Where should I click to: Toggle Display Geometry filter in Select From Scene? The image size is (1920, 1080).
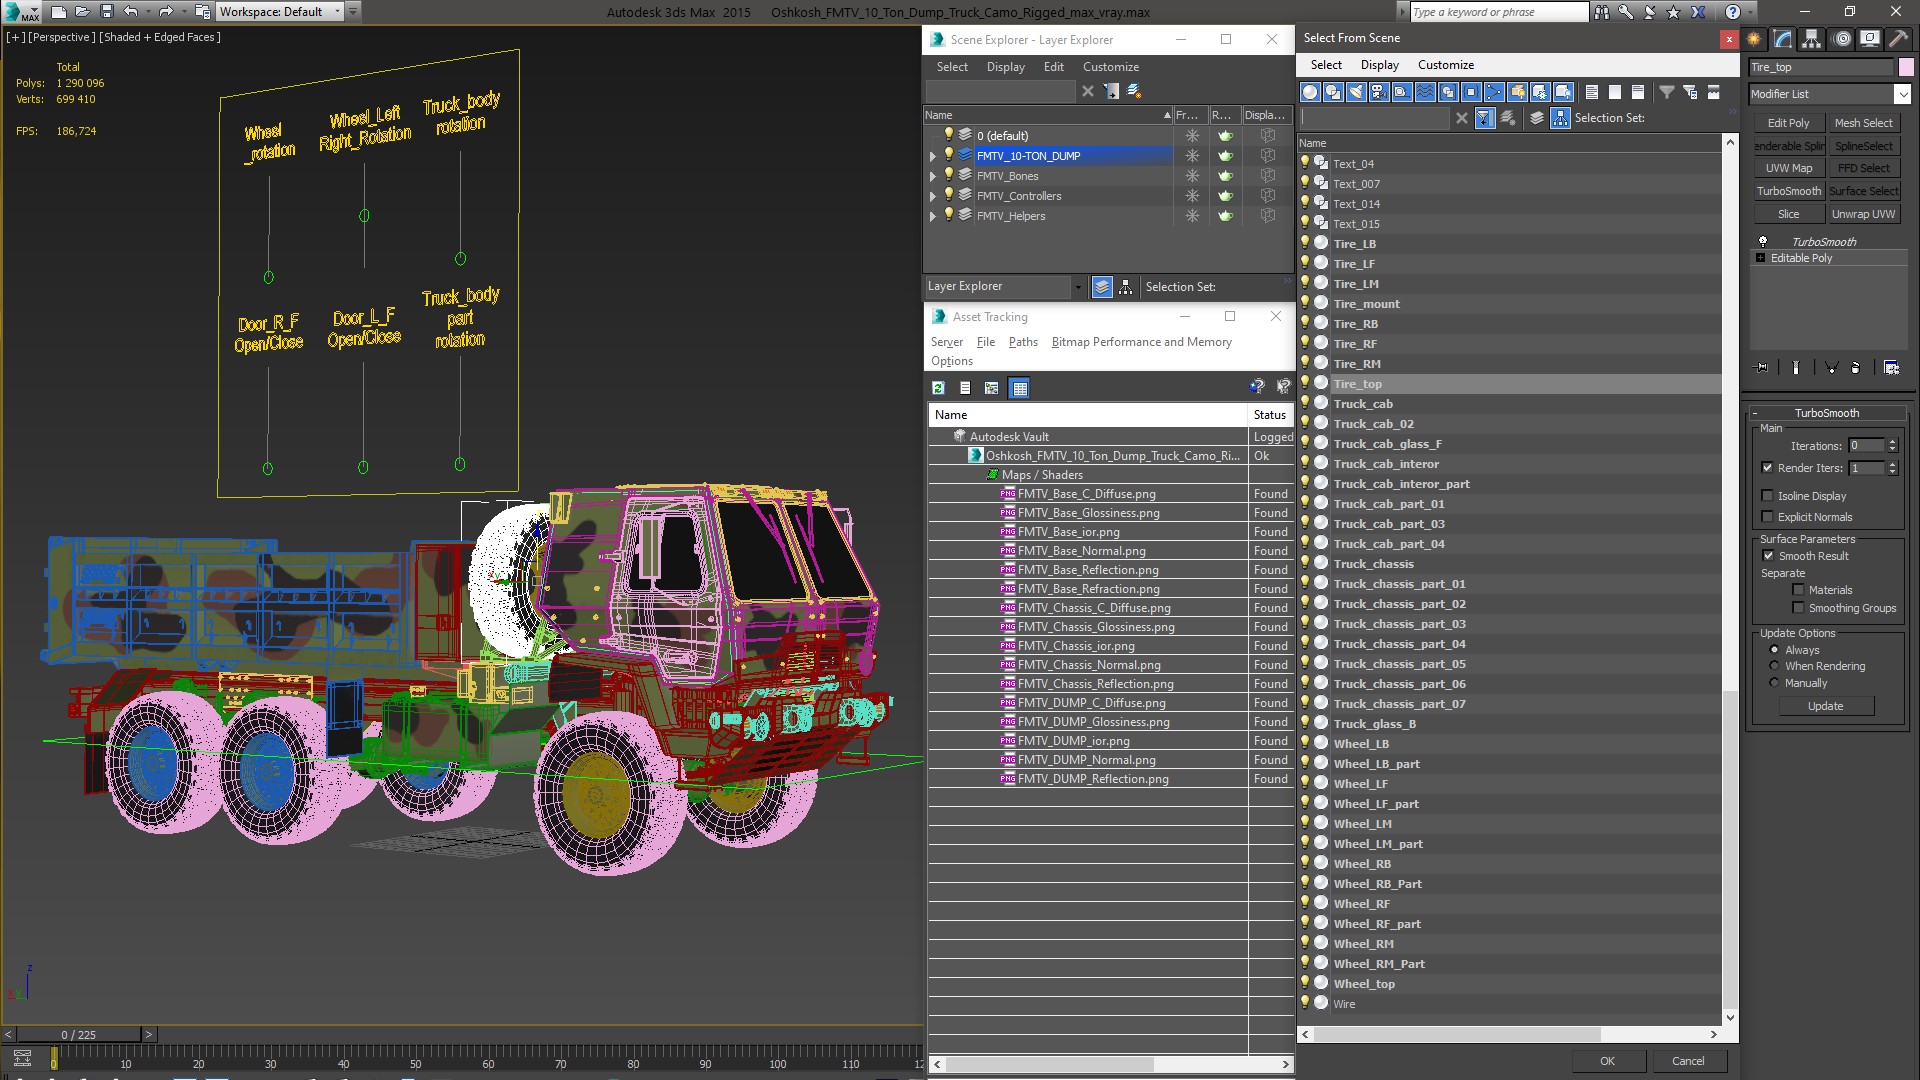click(1310, 92)
